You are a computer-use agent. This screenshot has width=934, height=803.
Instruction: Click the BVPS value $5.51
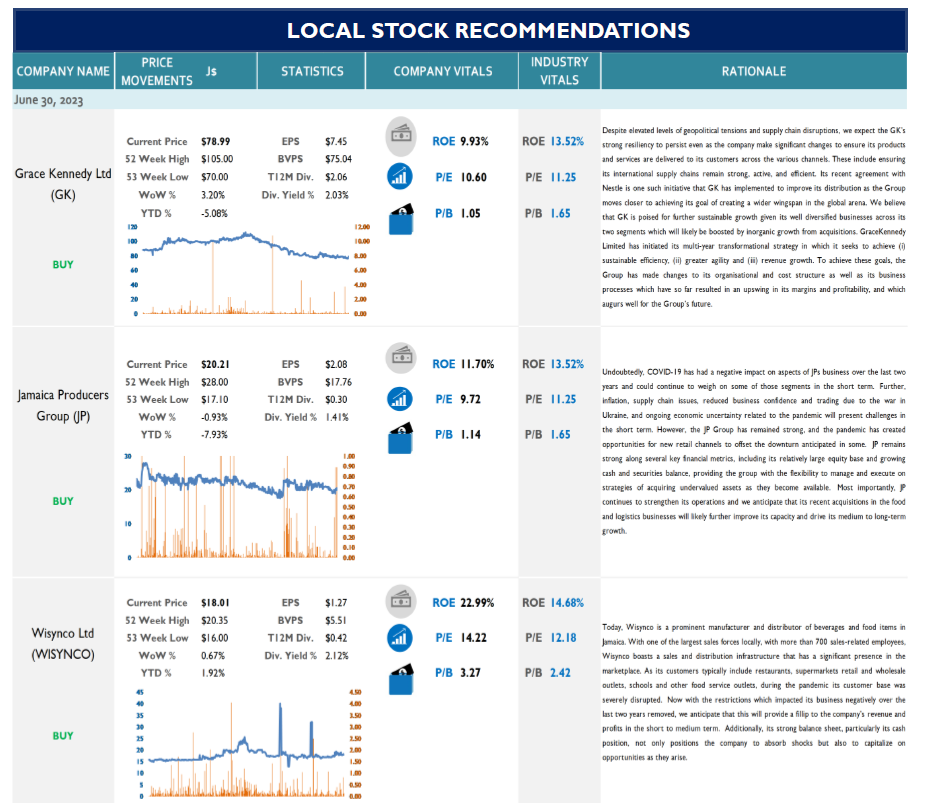pyautogui.click(x=336, y=620)
